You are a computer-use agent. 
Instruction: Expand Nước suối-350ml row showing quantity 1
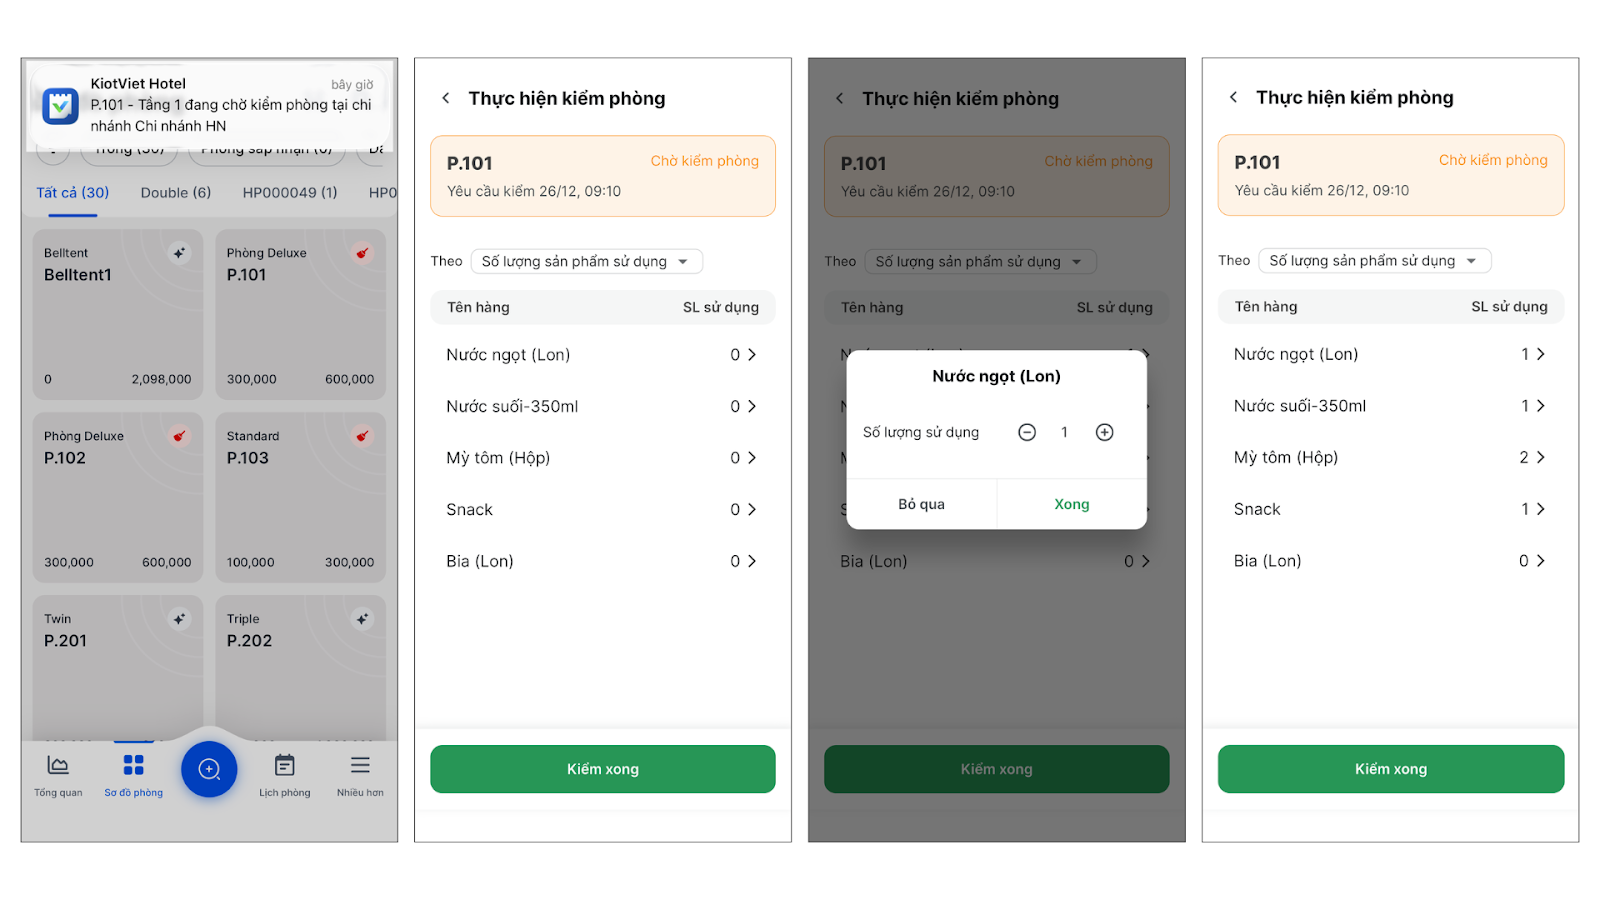click(1540, 406)
